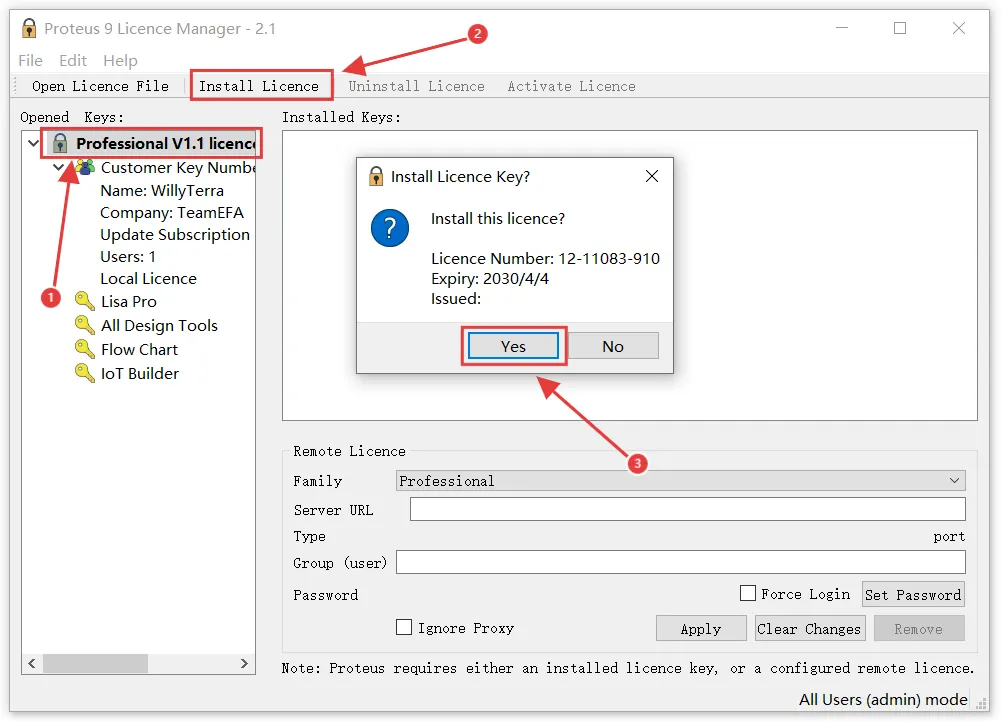The height and width of the screenshot is (722, 1002).
Task: Select the Local Licence row
Action: (x=148, y=279)
